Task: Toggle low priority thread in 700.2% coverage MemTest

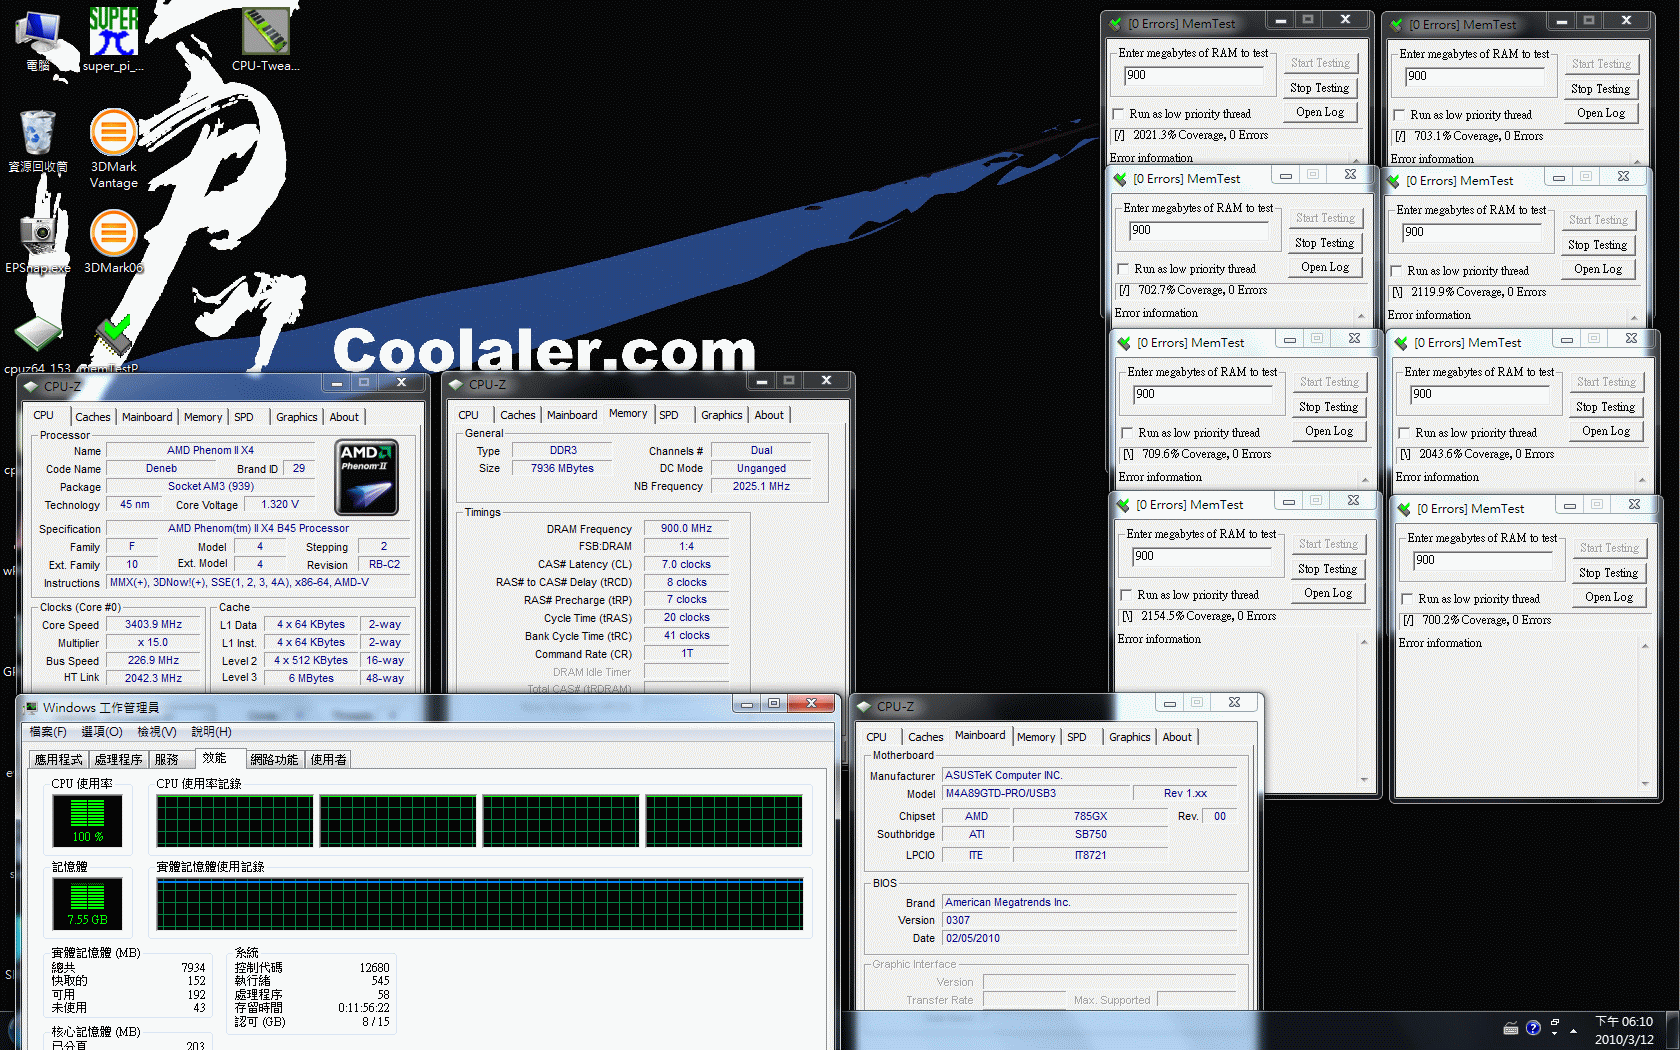Action: (x=1408, y=599)
